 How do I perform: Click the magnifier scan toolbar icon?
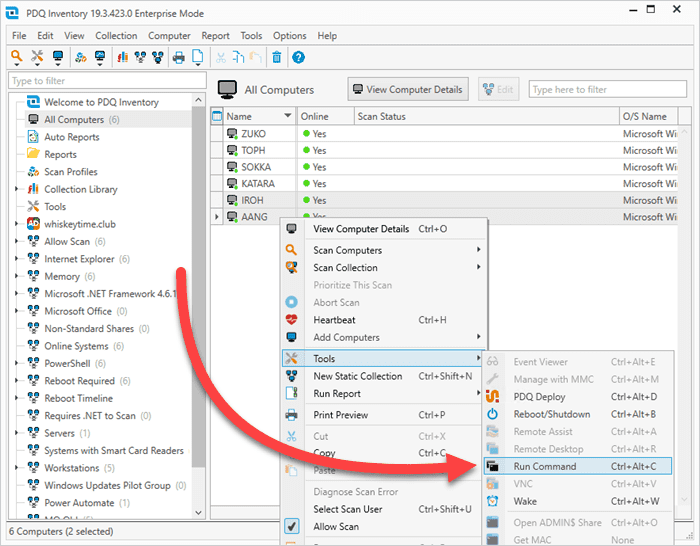coord(17,56)
